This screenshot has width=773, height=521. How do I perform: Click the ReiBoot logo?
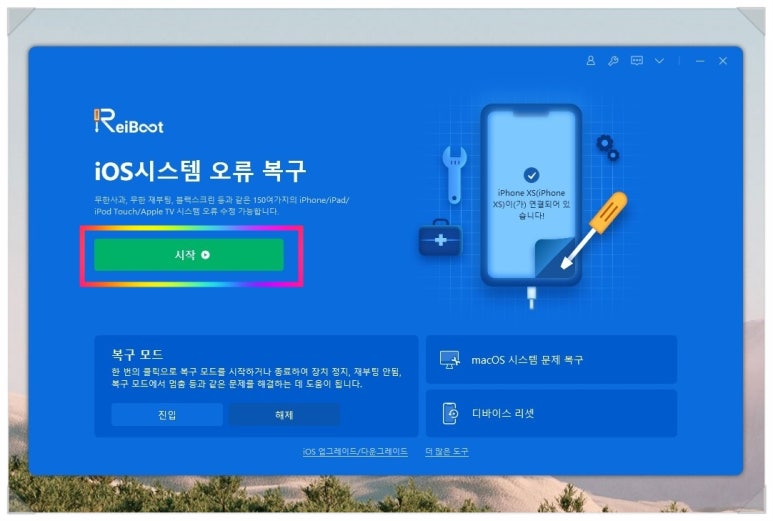click(129, 121)
